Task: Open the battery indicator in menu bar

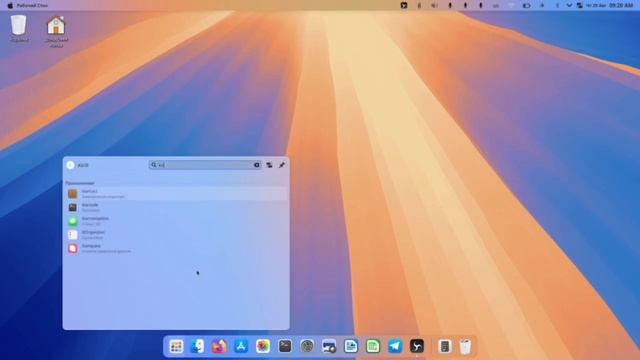Action: pos(527,5)
